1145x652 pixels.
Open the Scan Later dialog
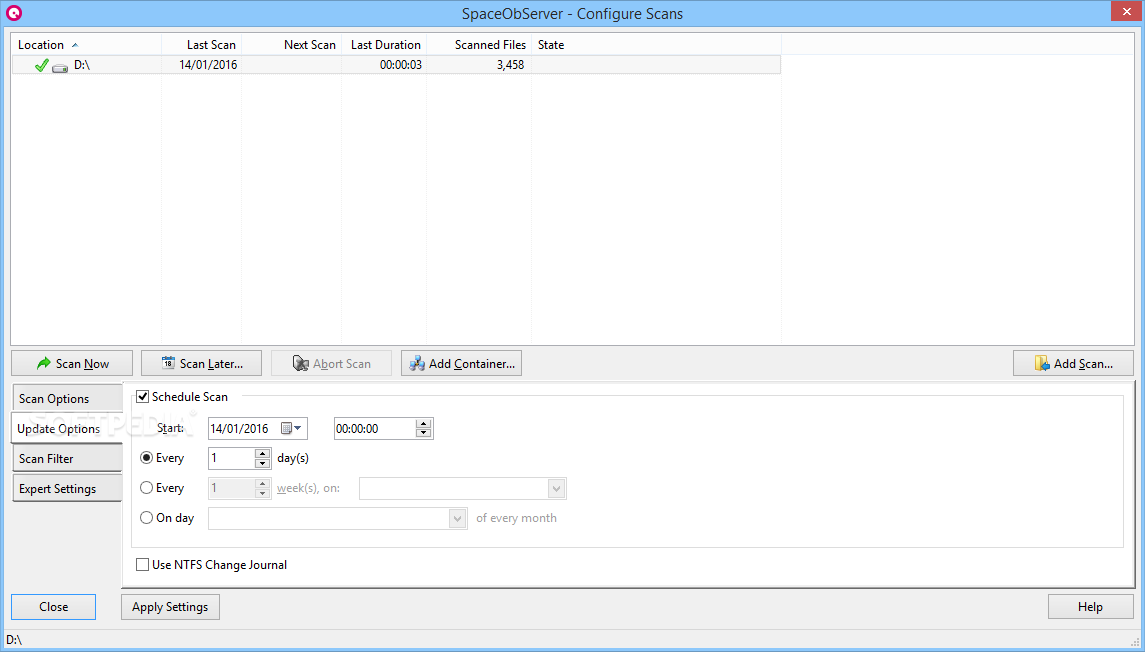[201, 364]
